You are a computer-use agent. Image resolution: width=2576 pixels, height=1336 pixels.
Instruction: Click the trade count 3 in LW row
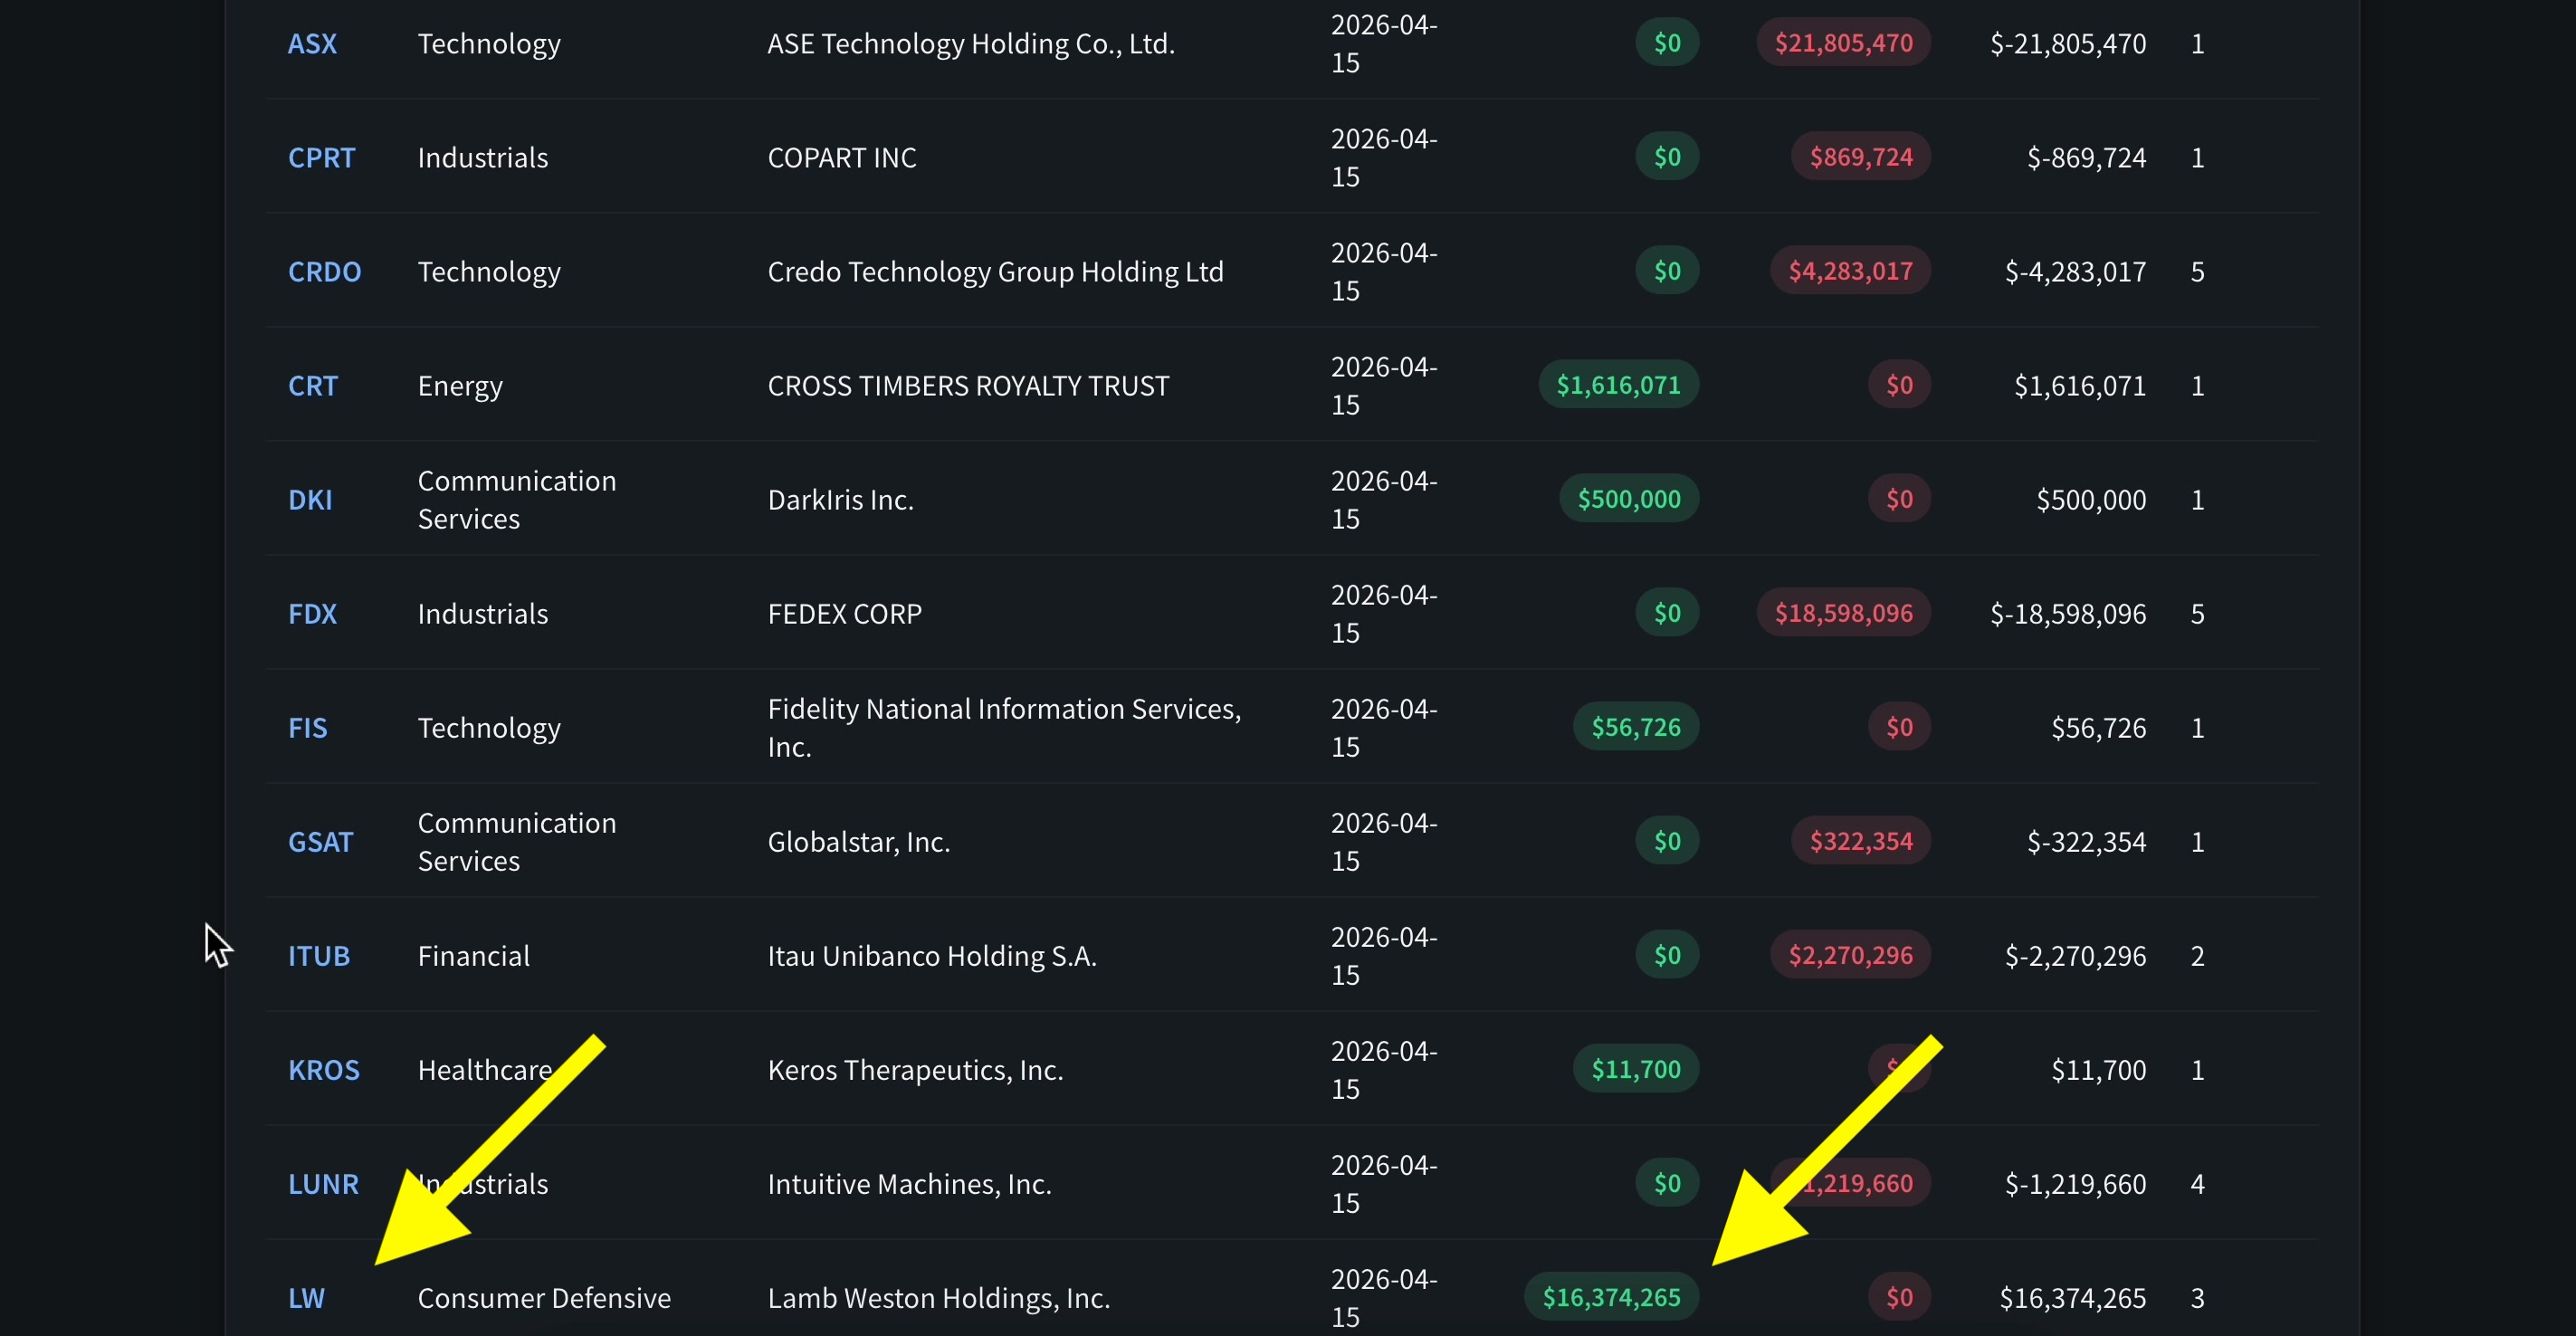pos(2197,1297)
